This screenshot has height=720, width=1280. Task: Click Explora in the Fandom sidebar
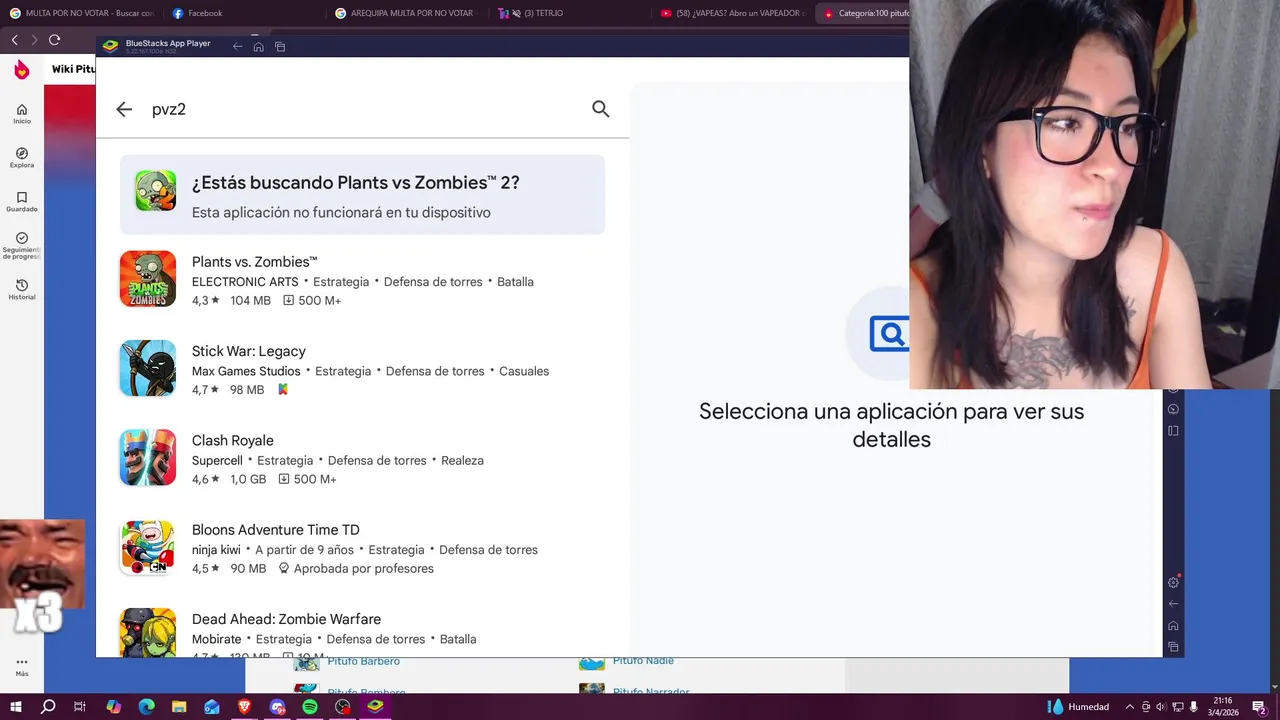click(x=22, y=158)
